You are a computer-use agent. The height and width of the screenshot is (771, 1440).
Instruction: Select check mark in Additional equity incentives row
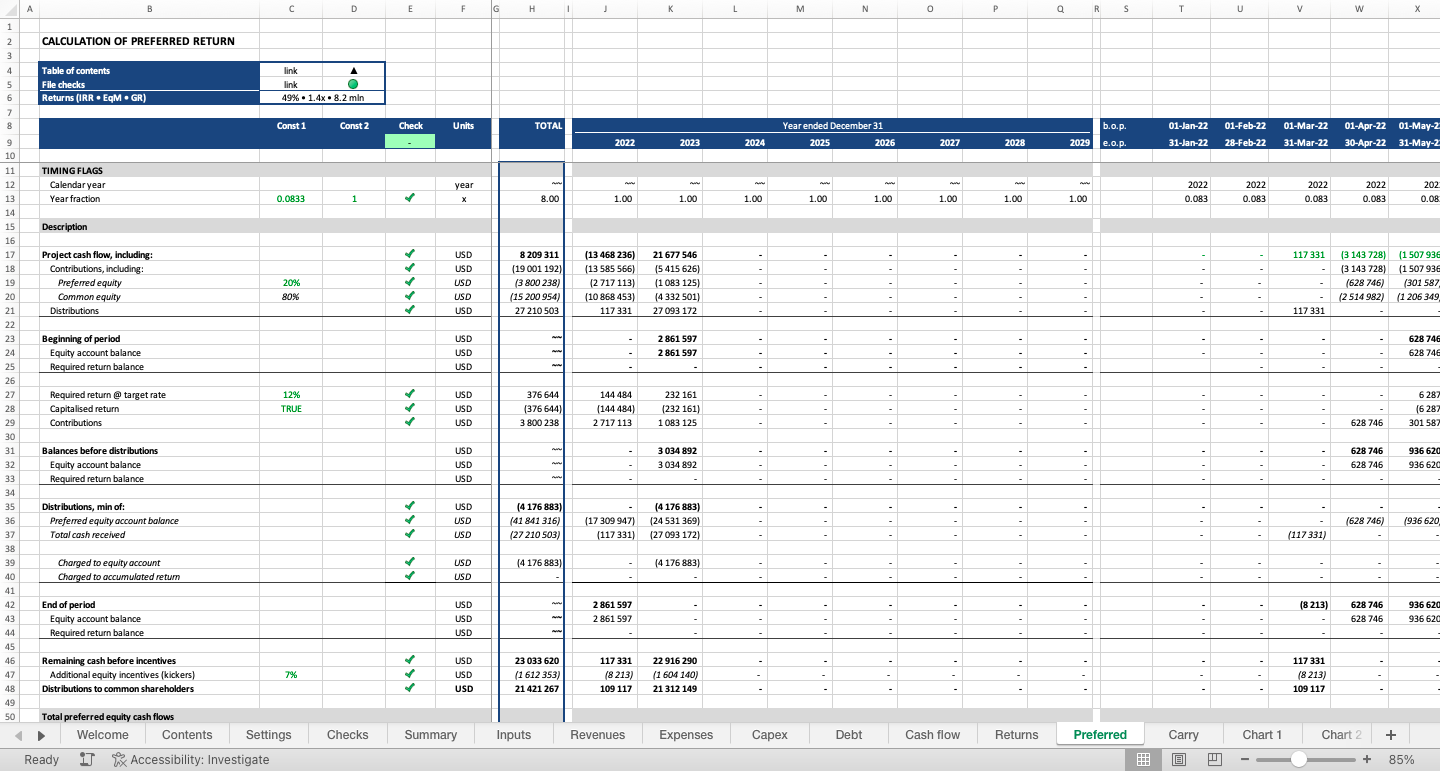click(410, 675)
